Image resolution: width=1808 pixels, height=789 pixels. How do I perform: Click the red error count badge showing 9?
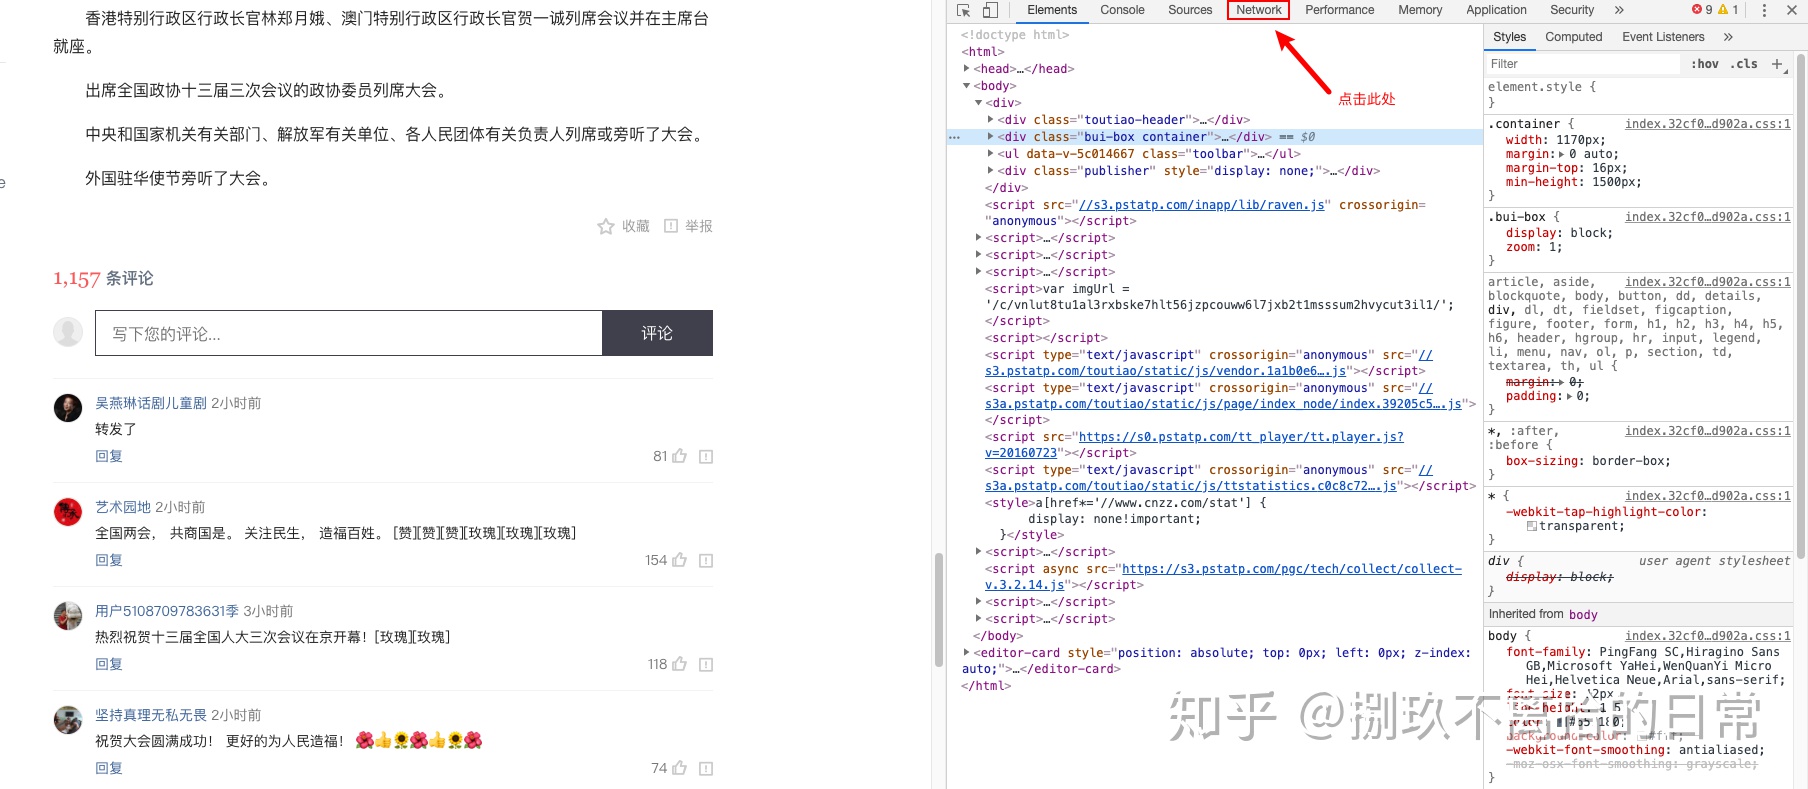(x=1702, y=10)
